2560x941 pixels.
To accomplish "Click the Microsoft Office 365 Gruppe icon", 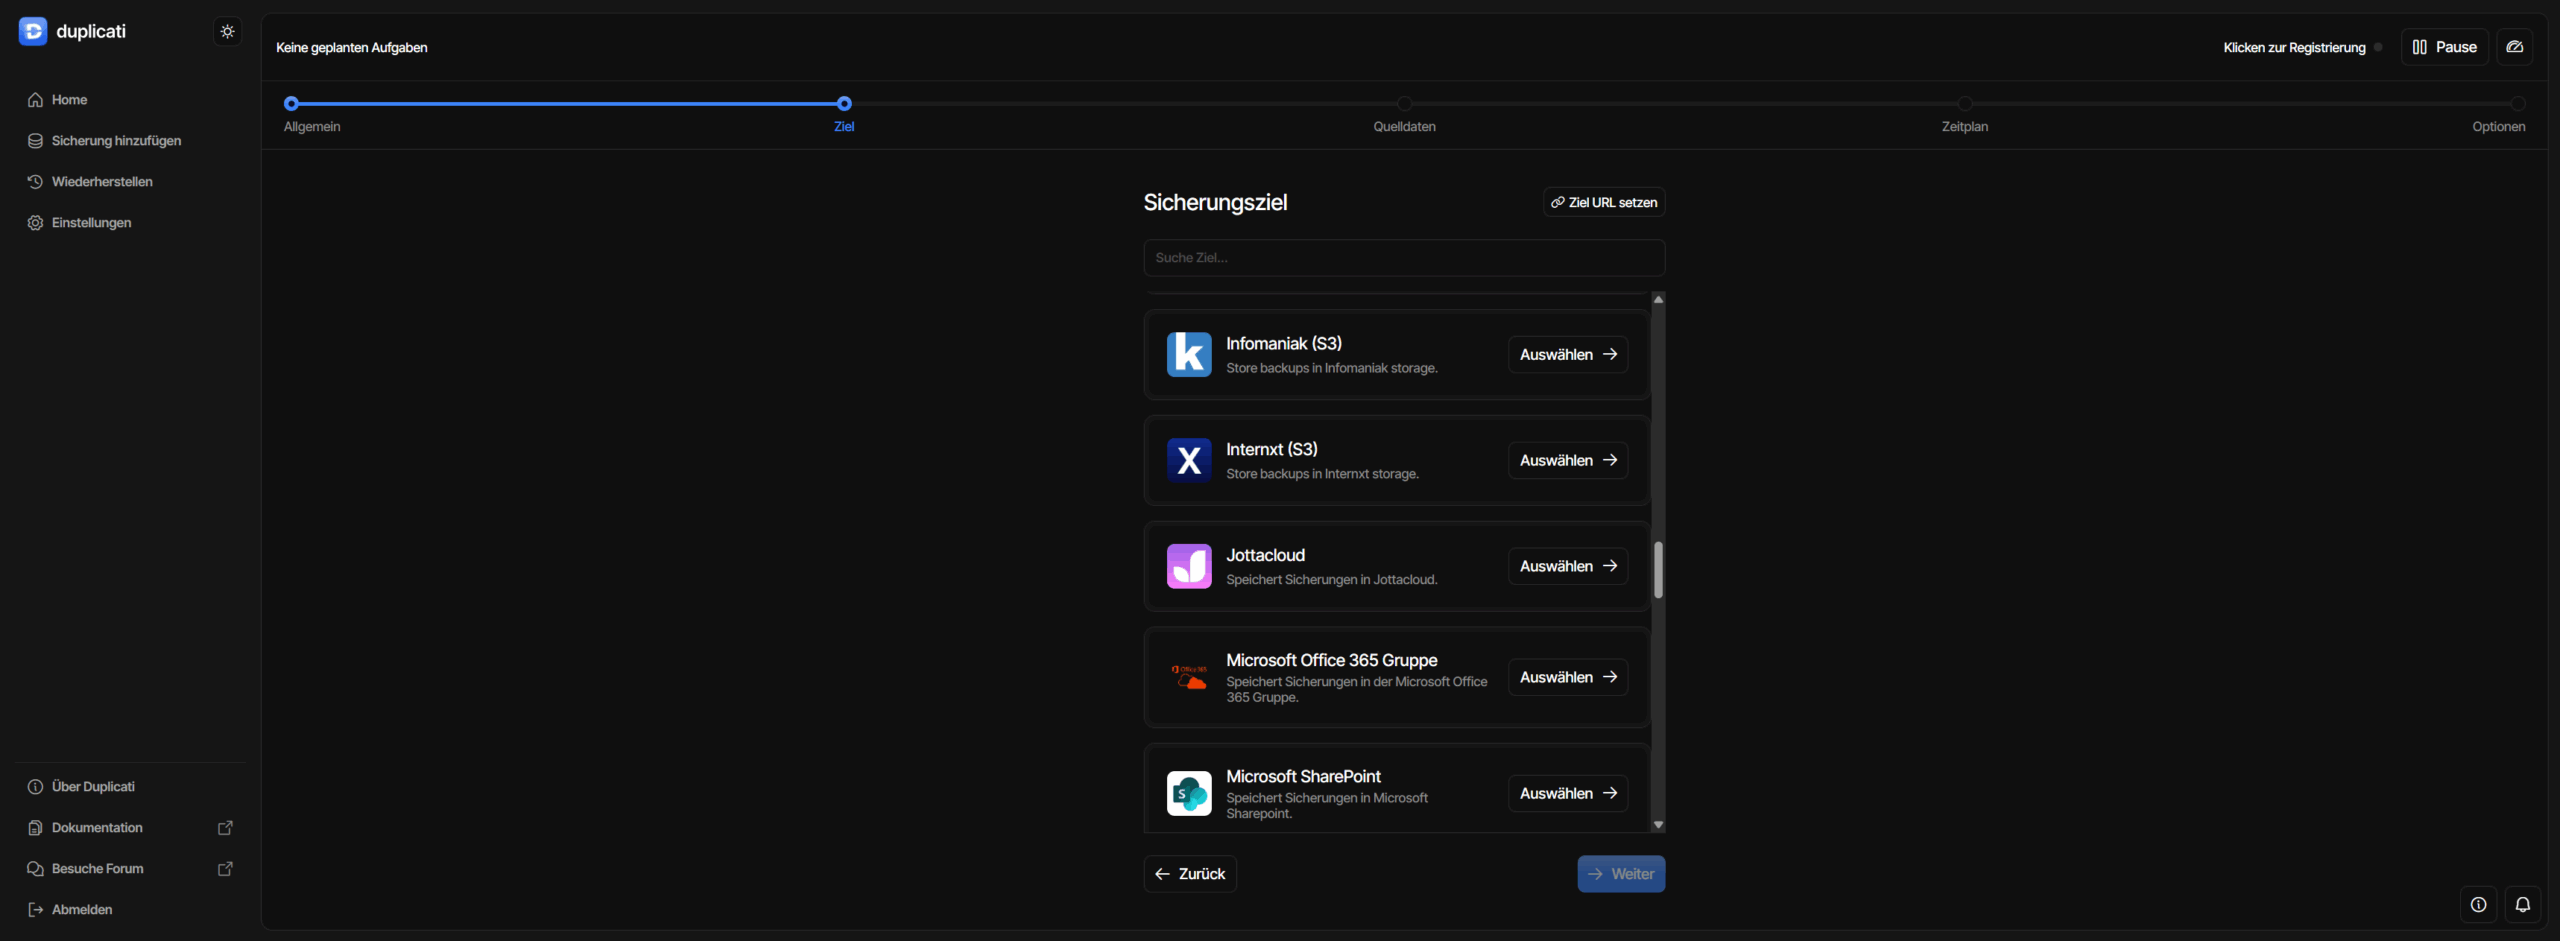I will click(x=1189, y=678).
